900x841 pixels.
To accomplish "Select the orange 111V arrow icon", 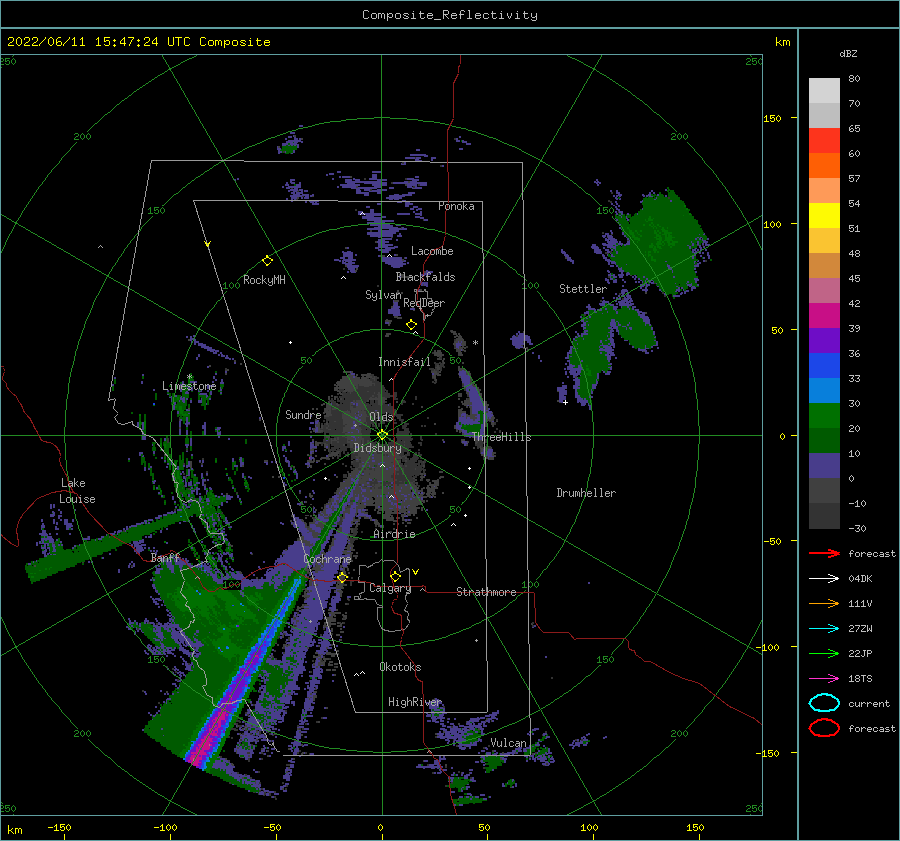I will coord(824,603).
